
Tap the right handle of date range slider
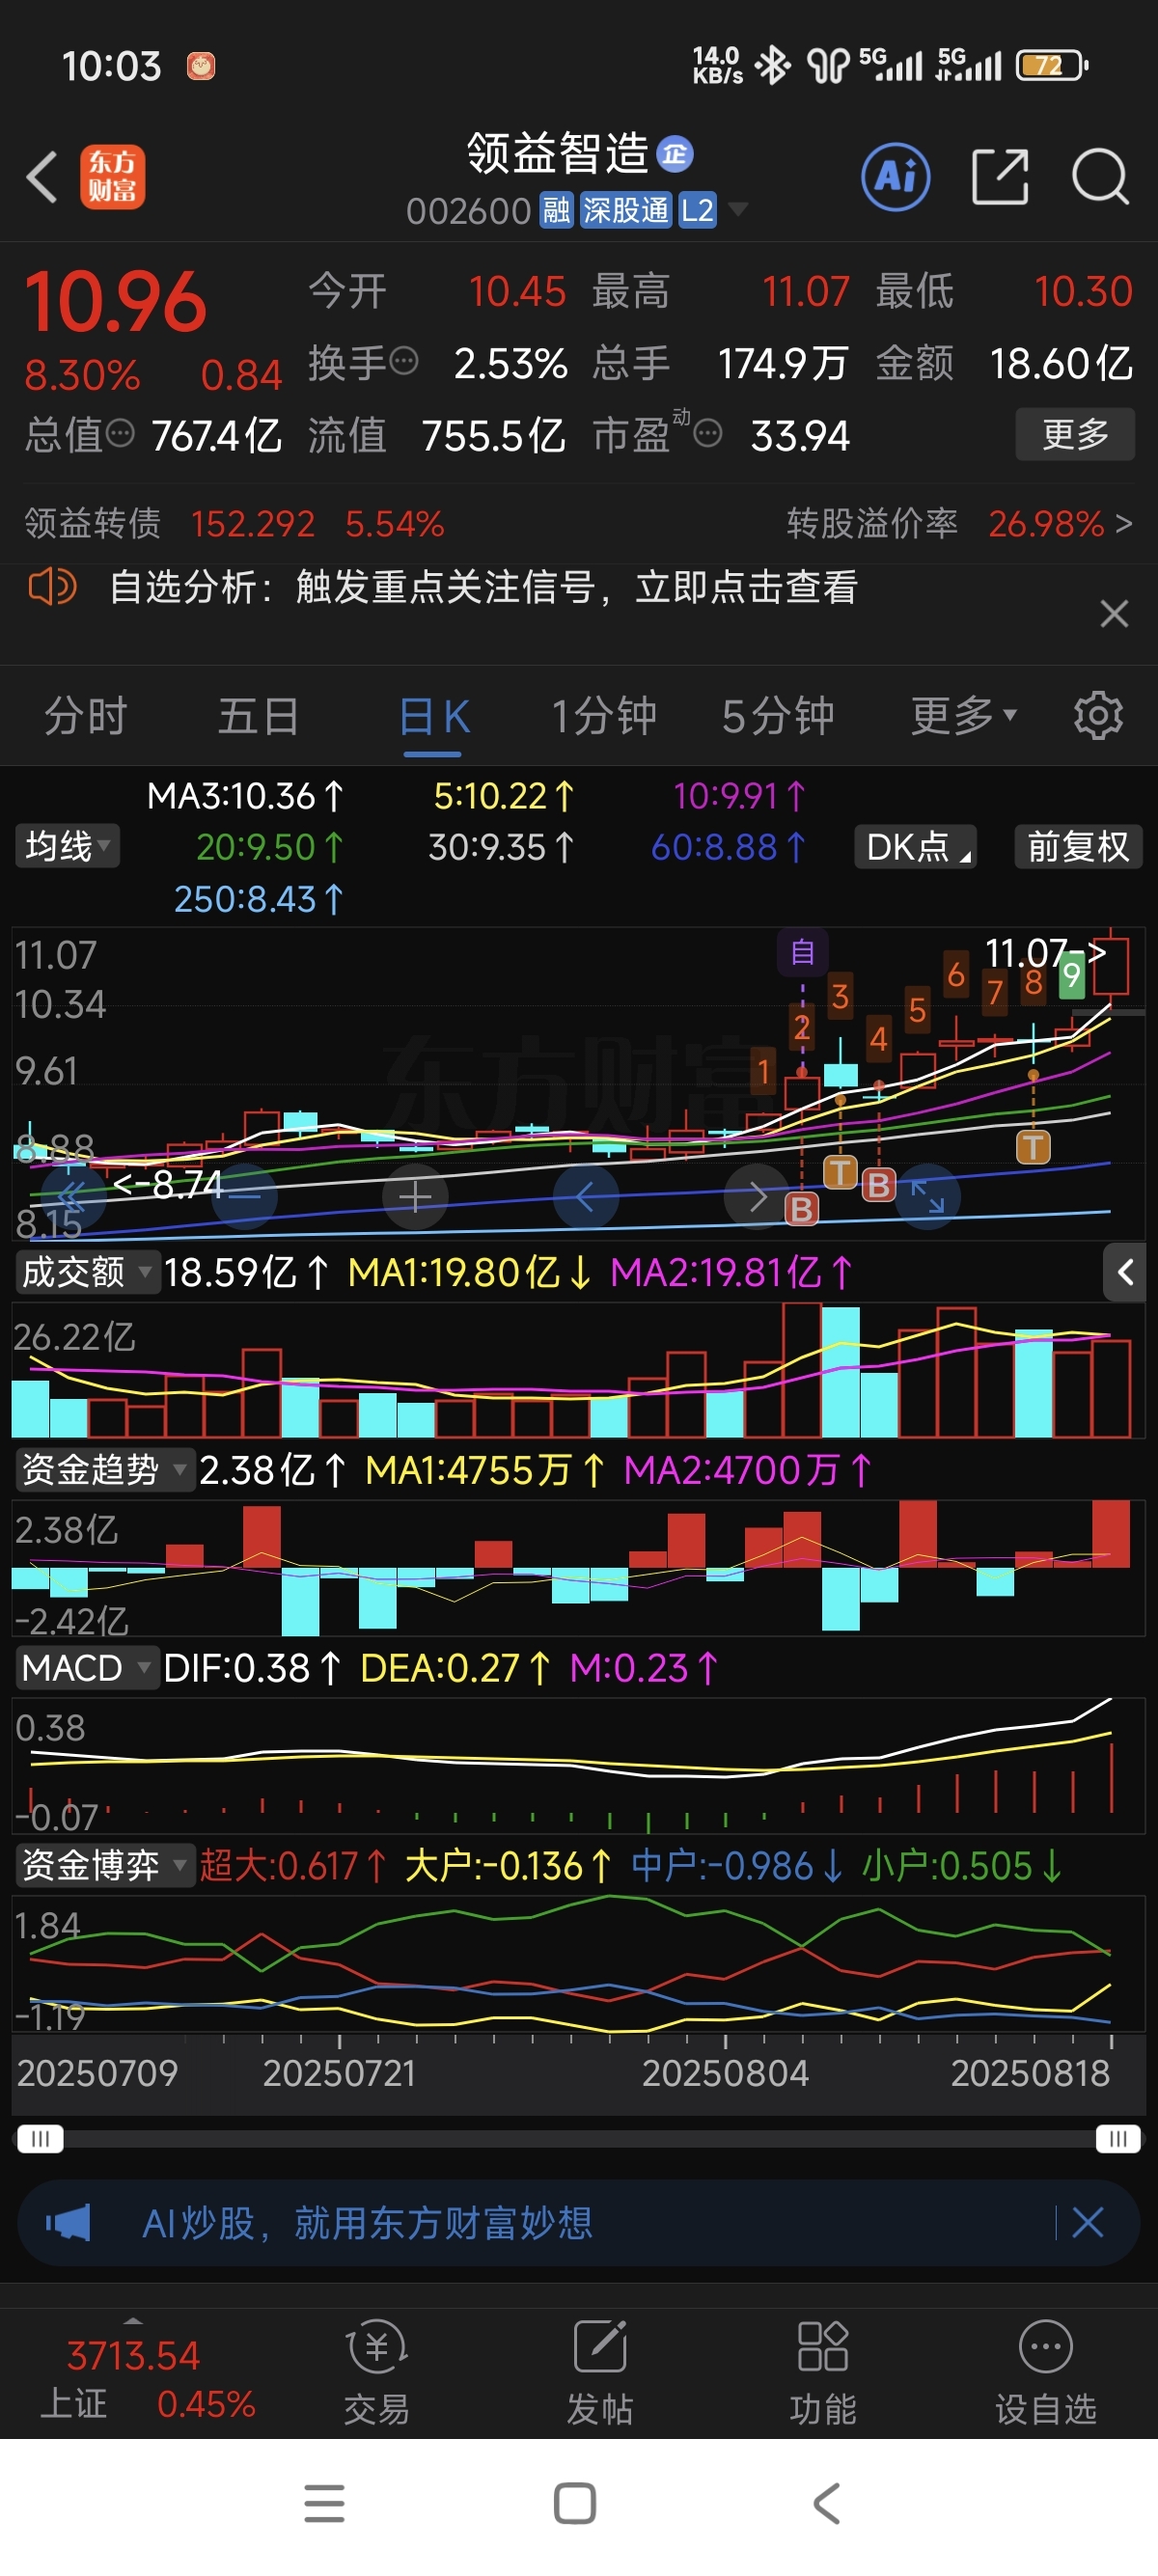coord(1118,2139)
